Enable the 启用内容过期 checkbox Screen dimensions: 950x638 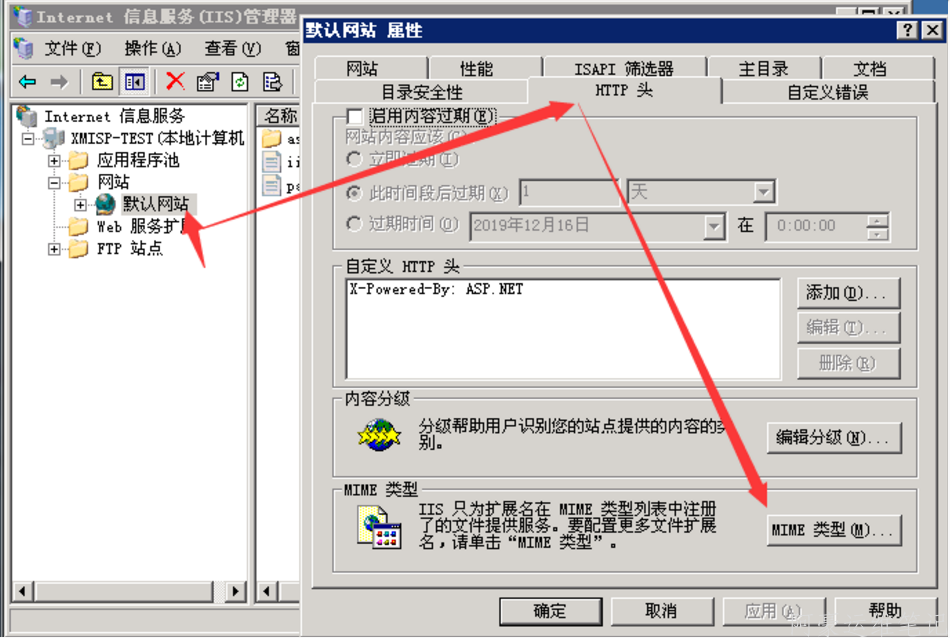point(354,116)
